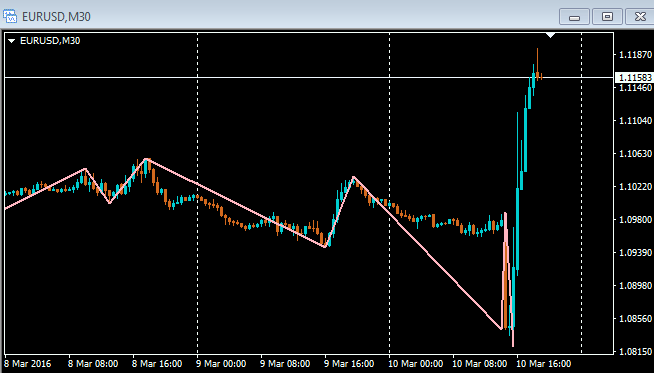Click price scale value 1.10220
654x373 pixels.
635,186
